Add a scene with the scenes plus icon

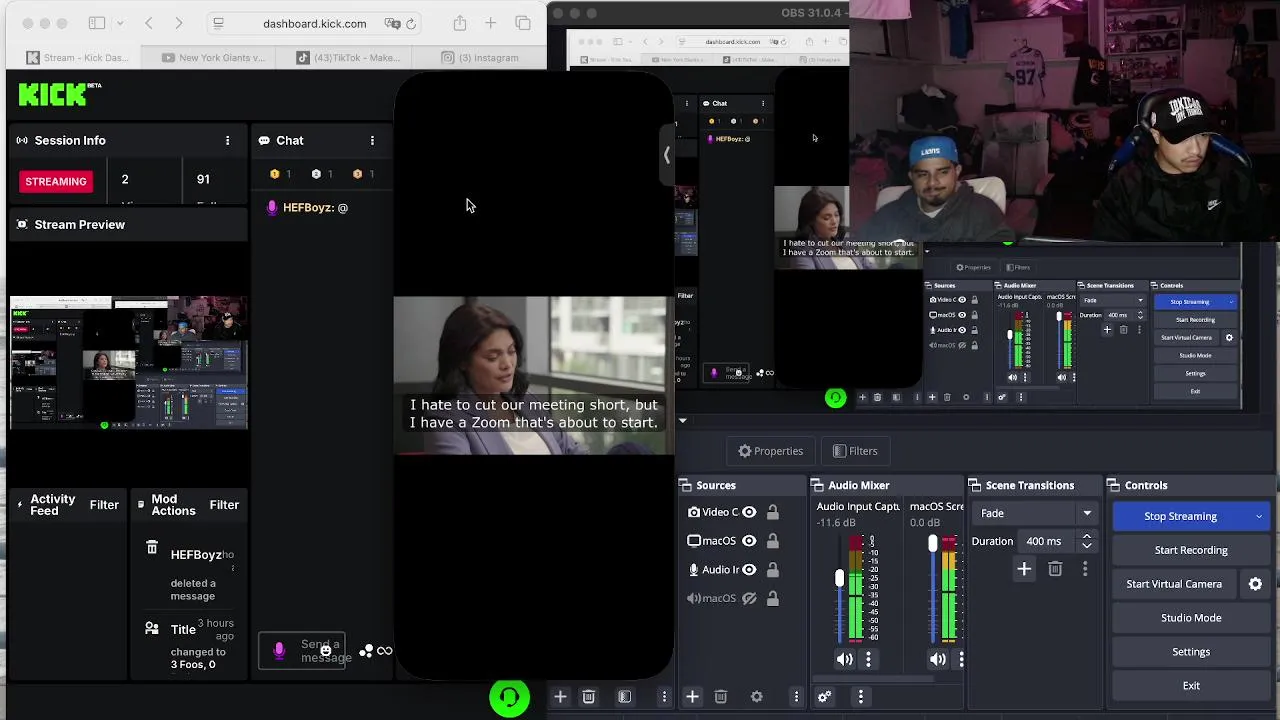[560, 696]
